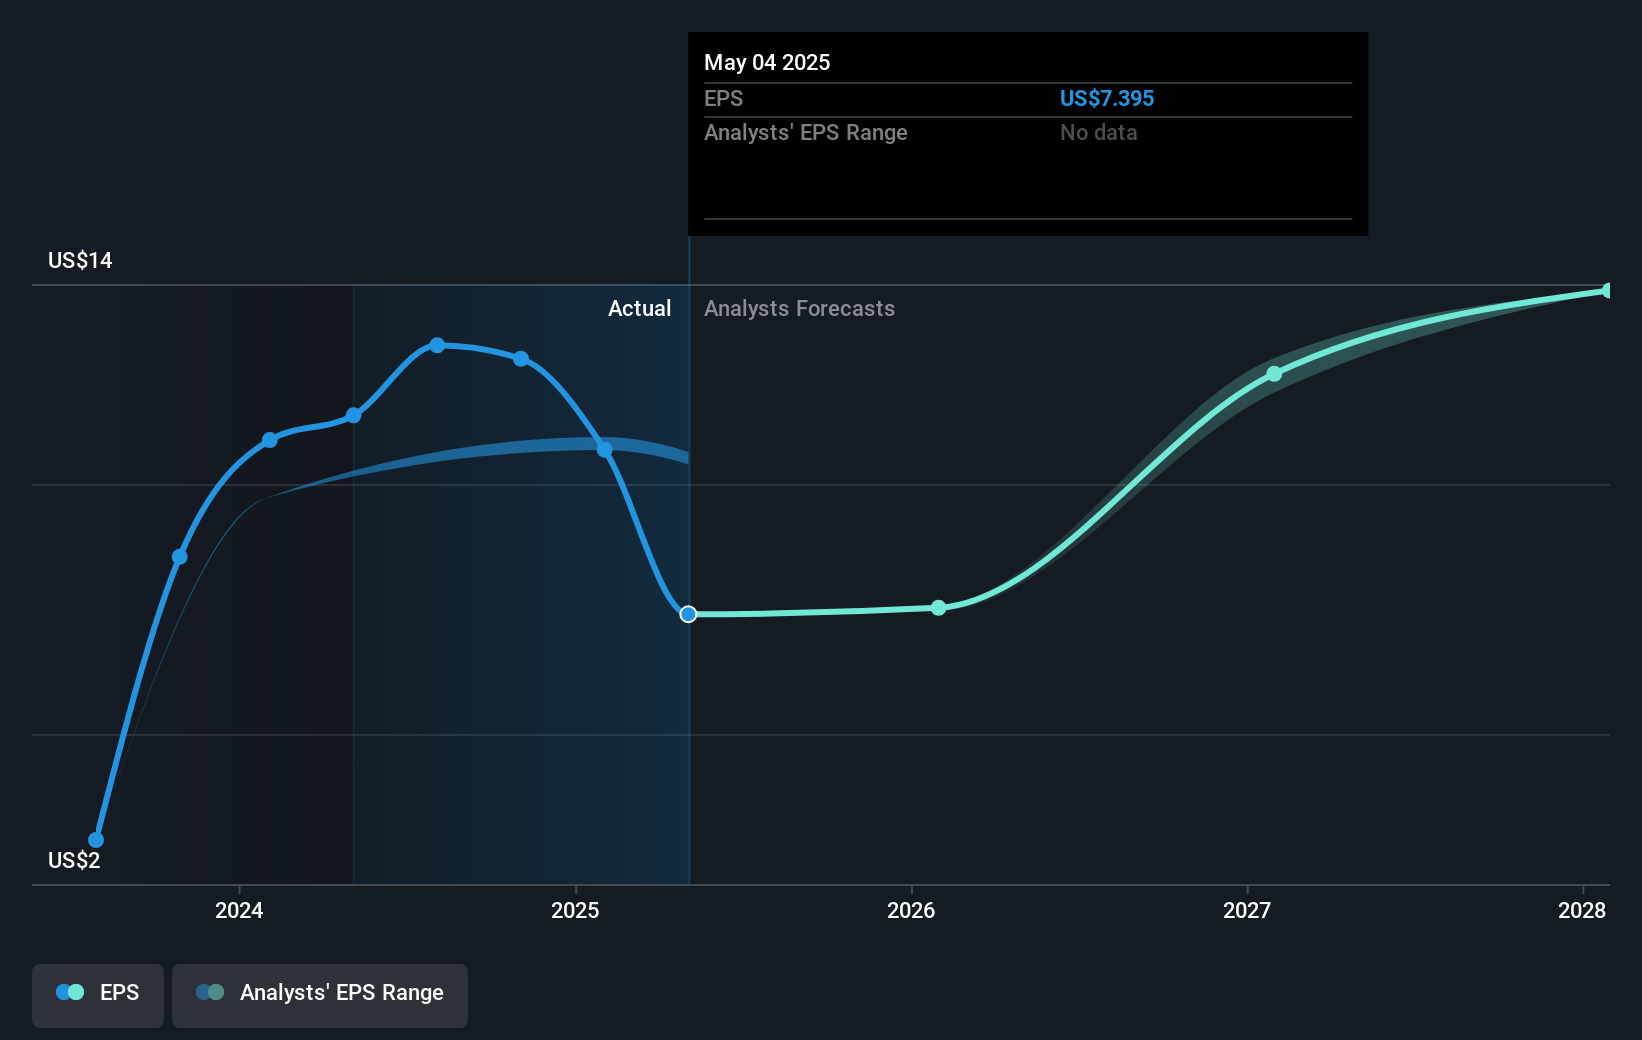
Task: Select the early 2027 forecast data point
Action: tap(1274, 374)
